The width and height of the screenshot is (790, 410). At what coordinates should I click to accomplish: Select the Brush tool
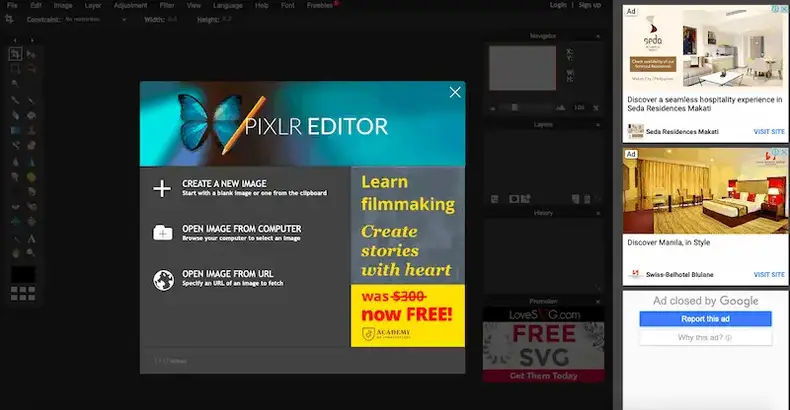31,100
